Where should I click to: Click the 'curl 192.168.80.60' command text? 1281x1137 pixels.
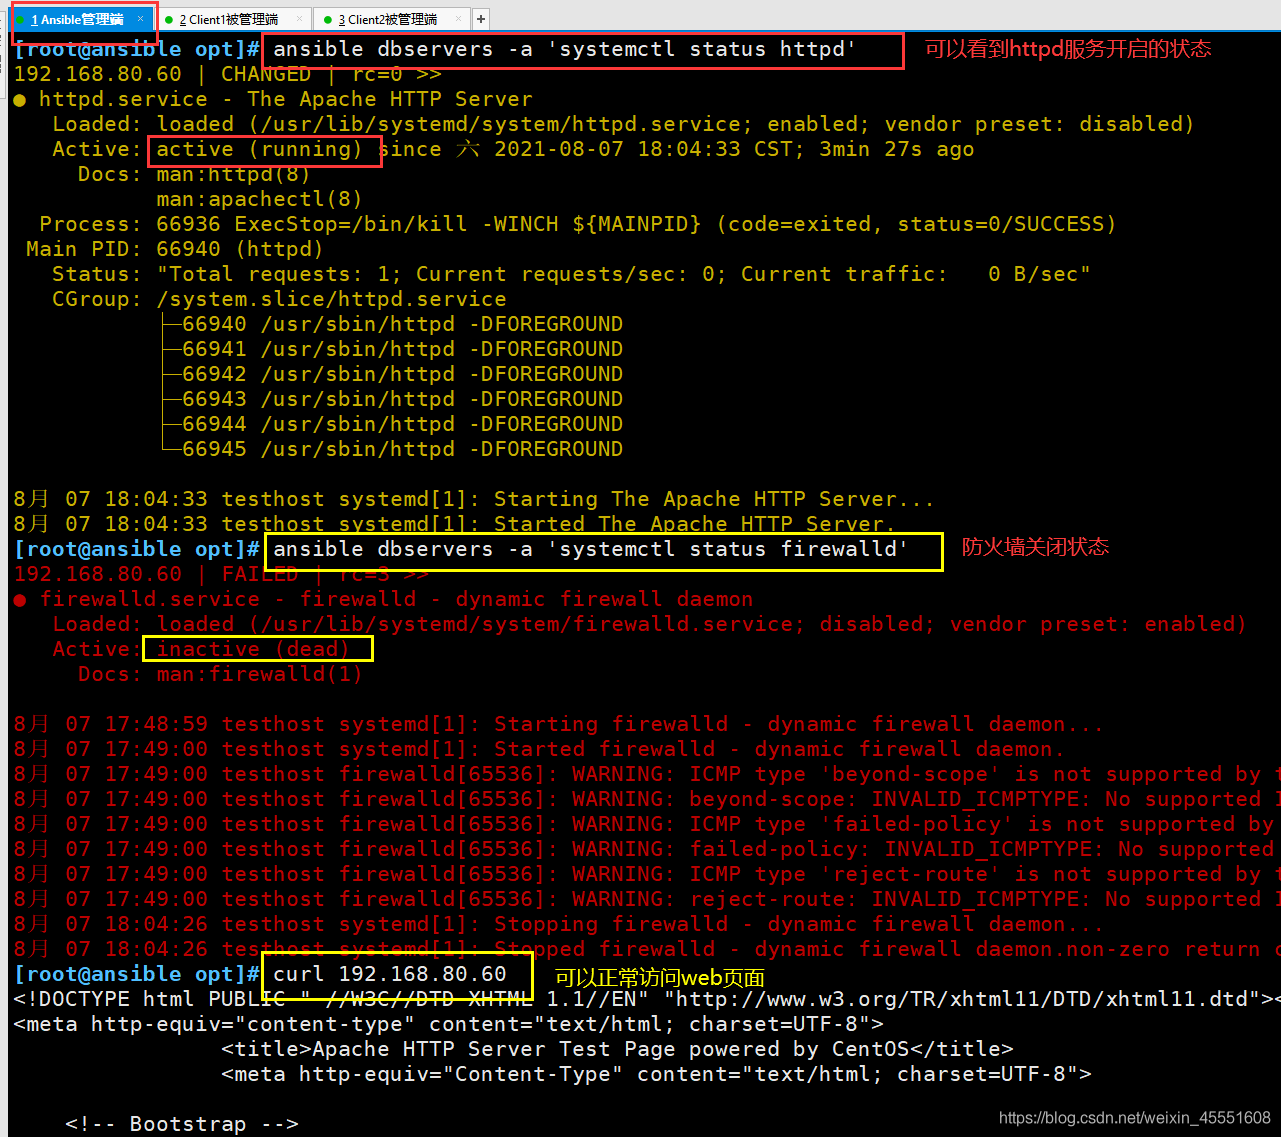[390, 974]
